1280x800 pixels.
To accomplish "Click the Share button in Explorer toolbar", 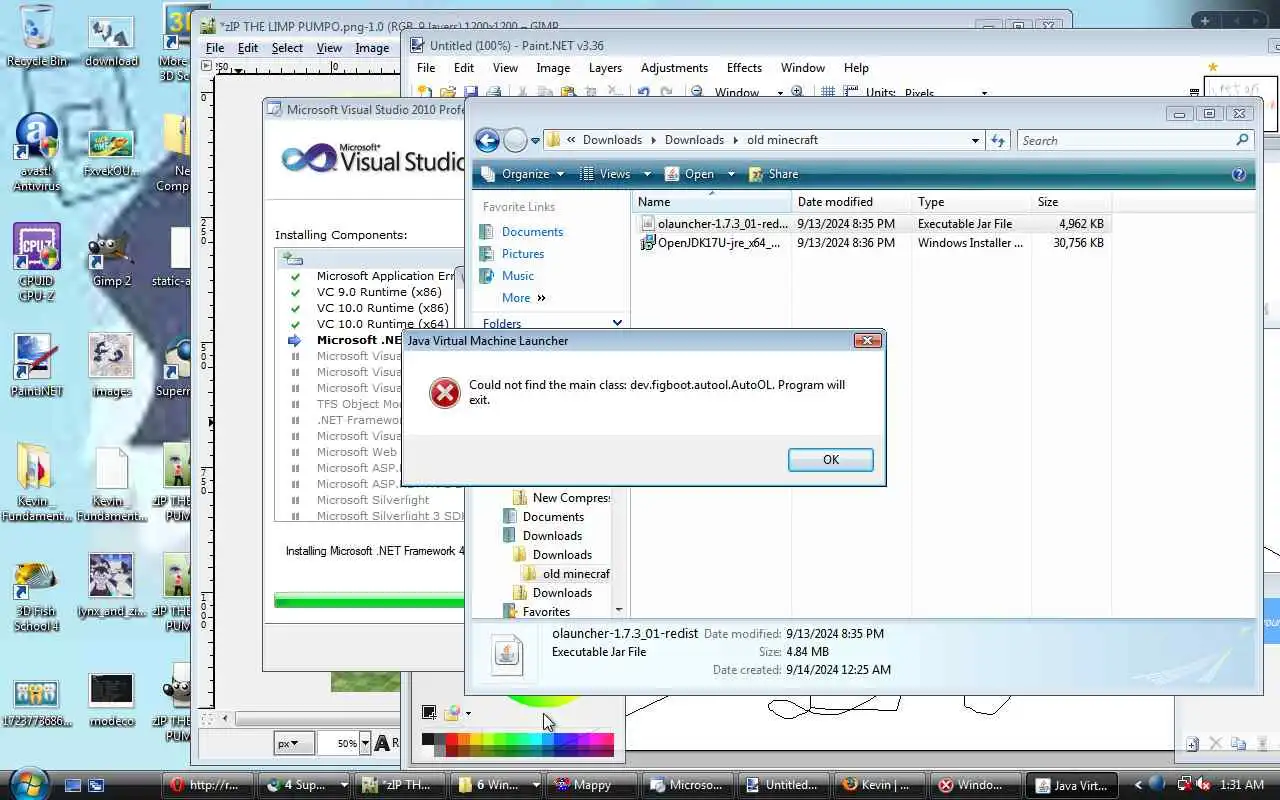I will [x=773, y=174].
